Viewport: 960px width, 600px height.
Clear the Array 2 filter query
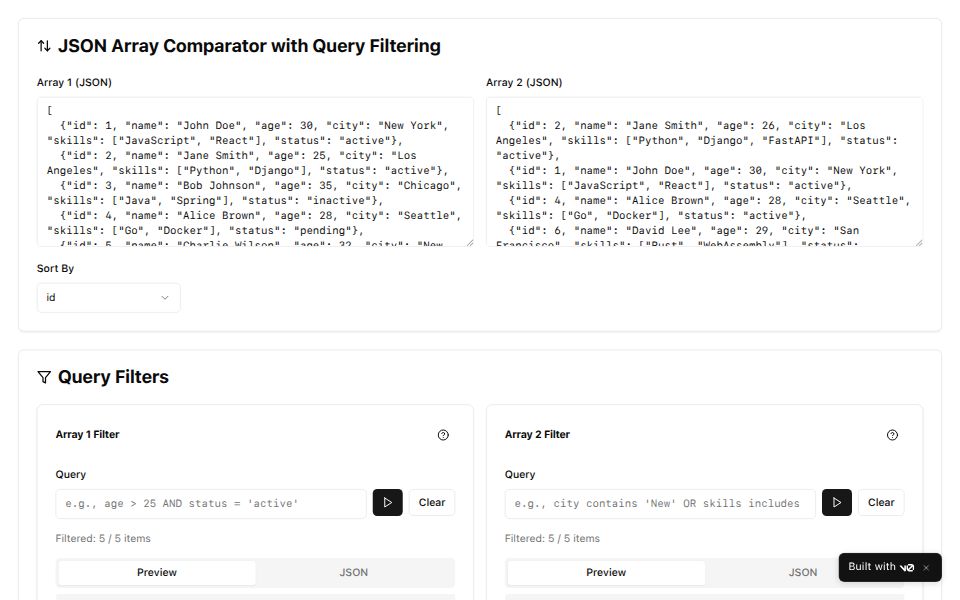(x=881, y=502)
